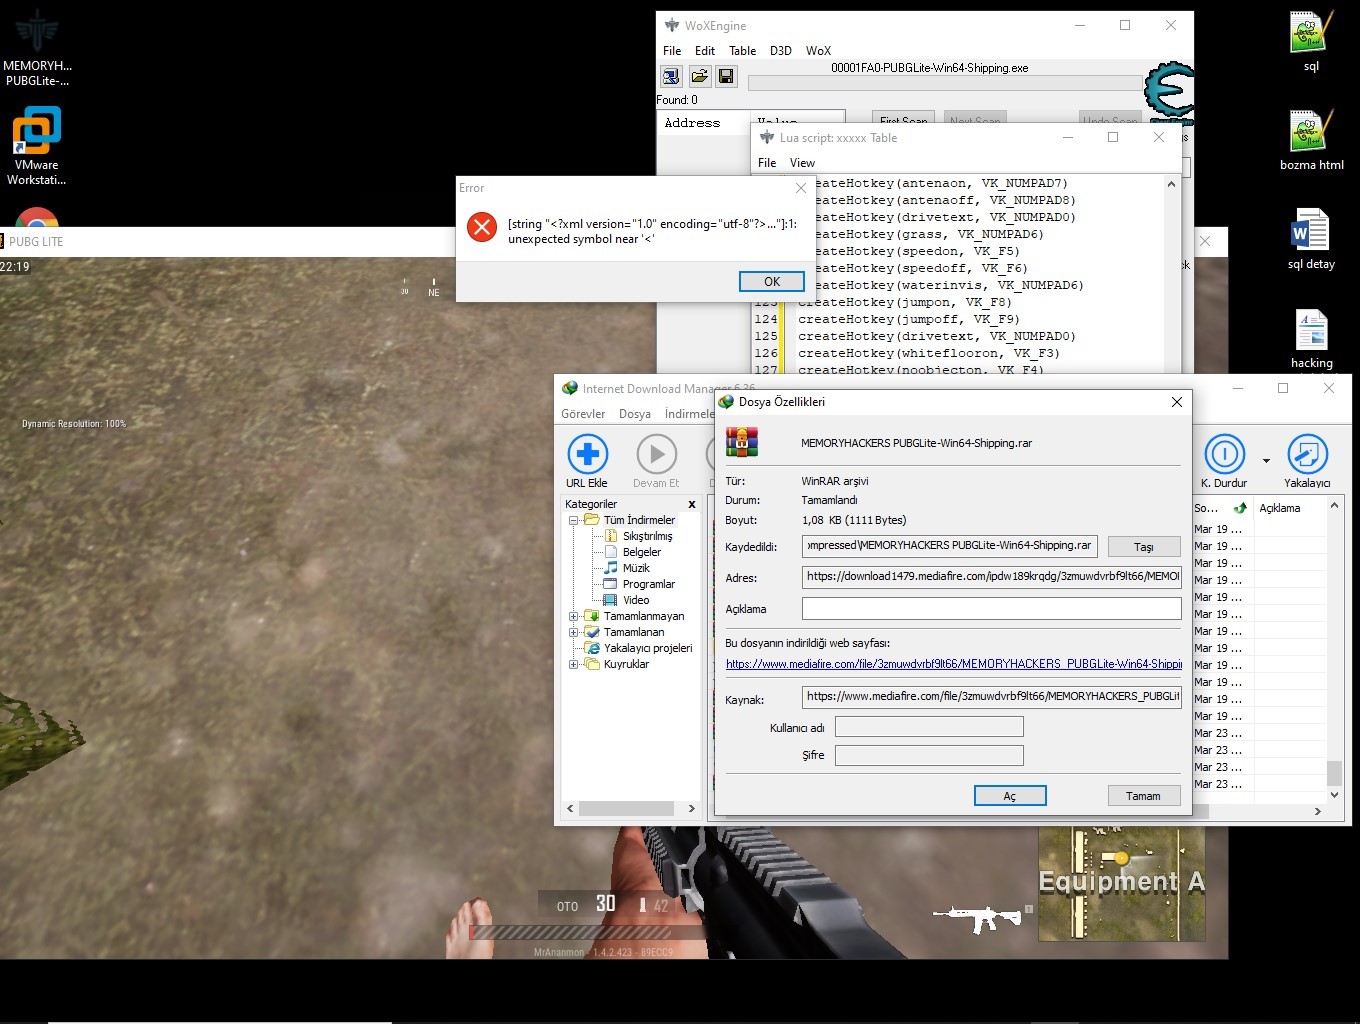Open the Dosya menu in IDM
Image resolution: width=1360 pixels, height=1024 pixels.
click(635, 414)
